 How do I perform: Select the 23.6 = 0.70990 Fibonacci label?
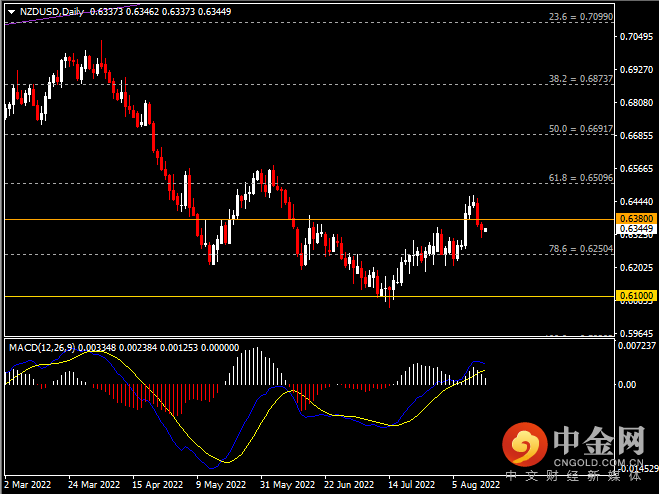coord(581,17)
